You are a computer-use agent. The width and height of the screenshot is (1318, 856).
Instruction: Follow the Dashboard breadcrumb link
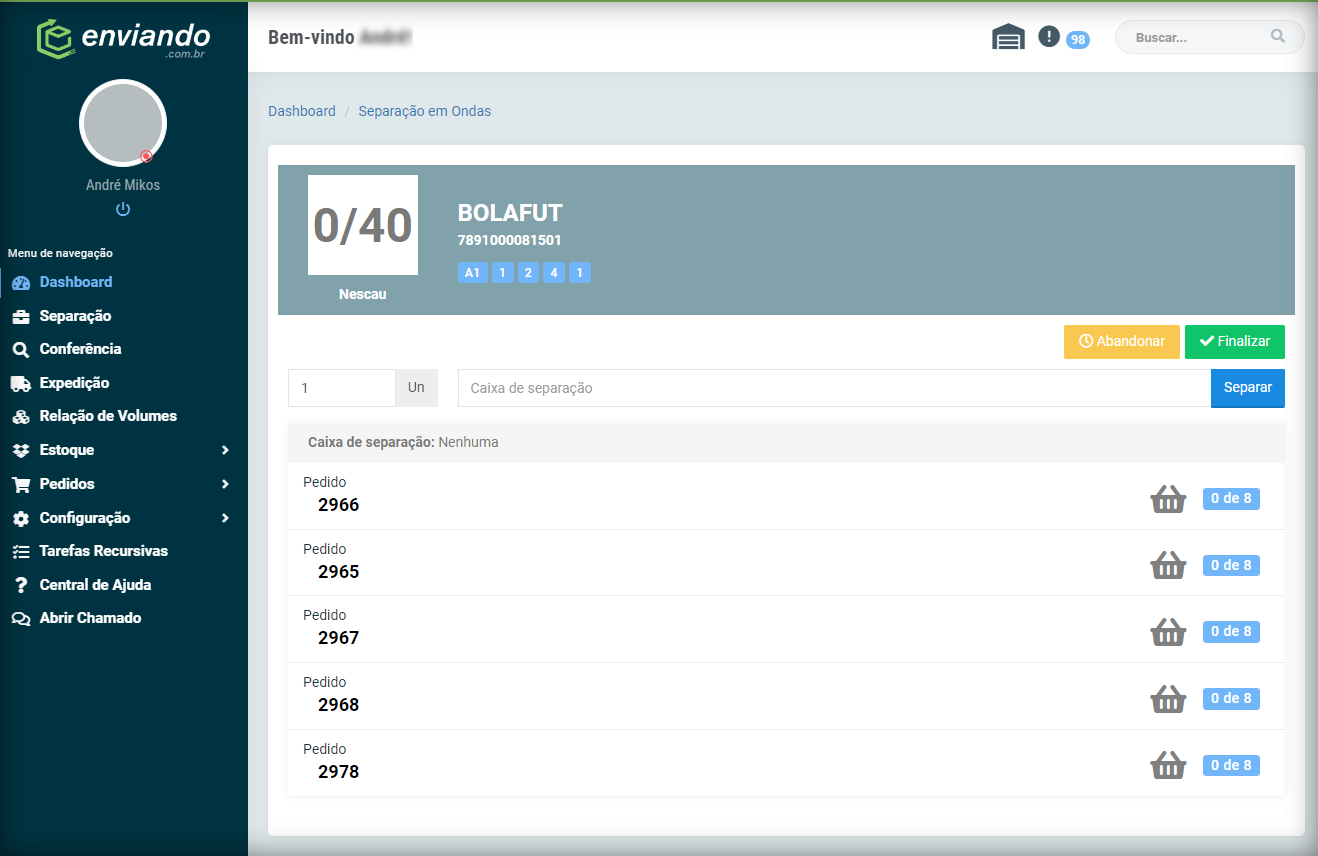pyautogui.click(x=302, y=111)
